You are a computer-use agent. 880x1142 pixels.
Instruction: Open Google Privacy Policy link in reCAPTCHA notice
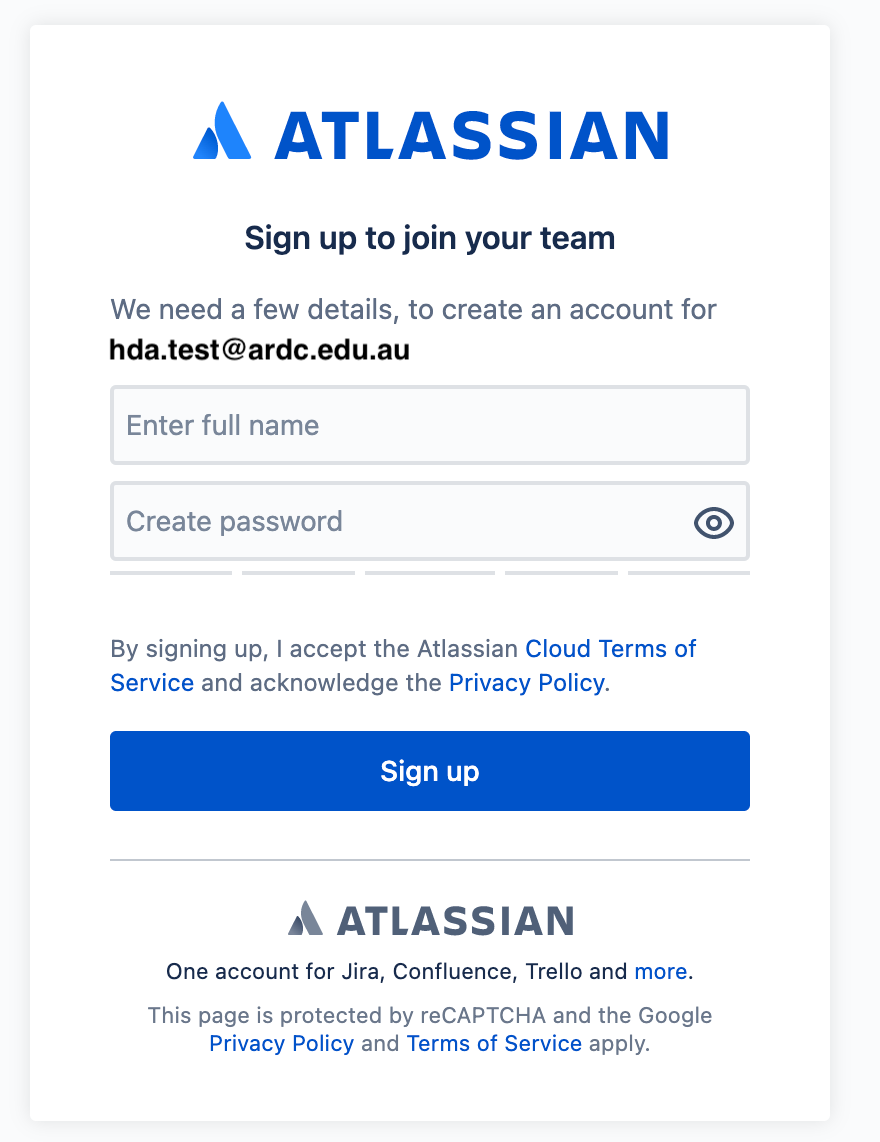tap(282, 1044)
